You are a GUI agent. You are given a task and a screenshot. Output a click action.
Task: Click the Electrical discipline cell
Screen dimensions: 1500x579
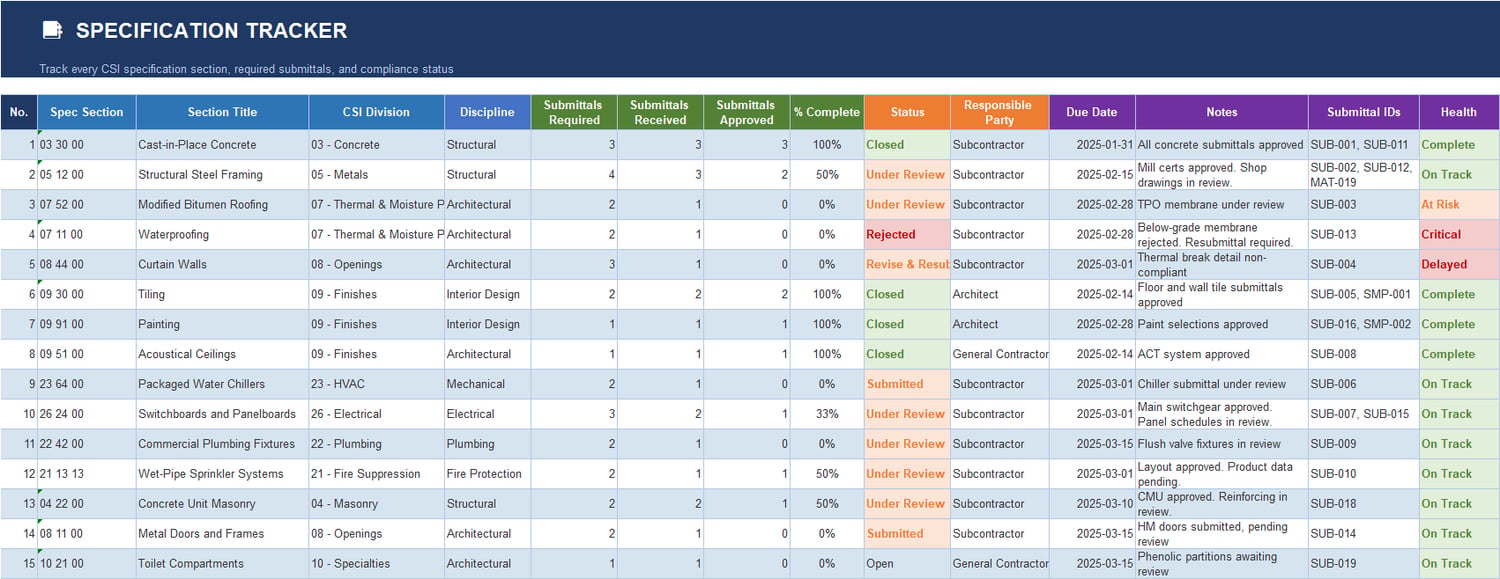point(487,414)
